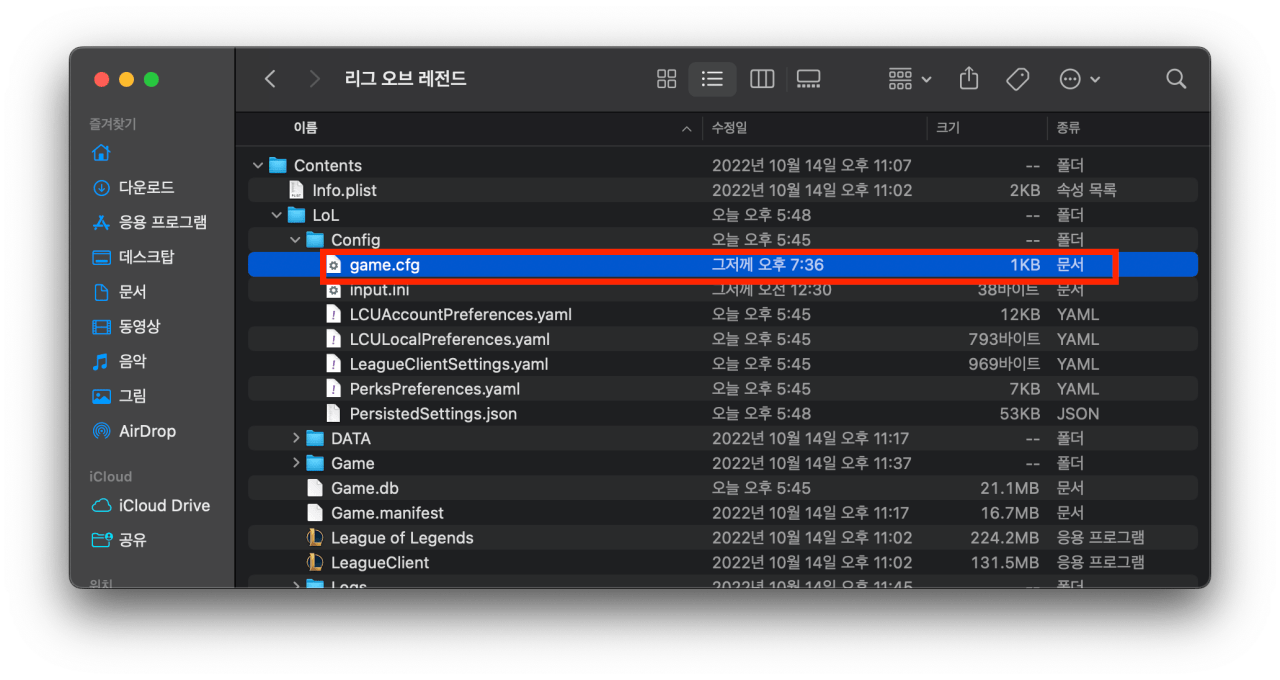Viewport: 1280px width, 680px height.
Task: Switch to column view
Action: [762, 79]
